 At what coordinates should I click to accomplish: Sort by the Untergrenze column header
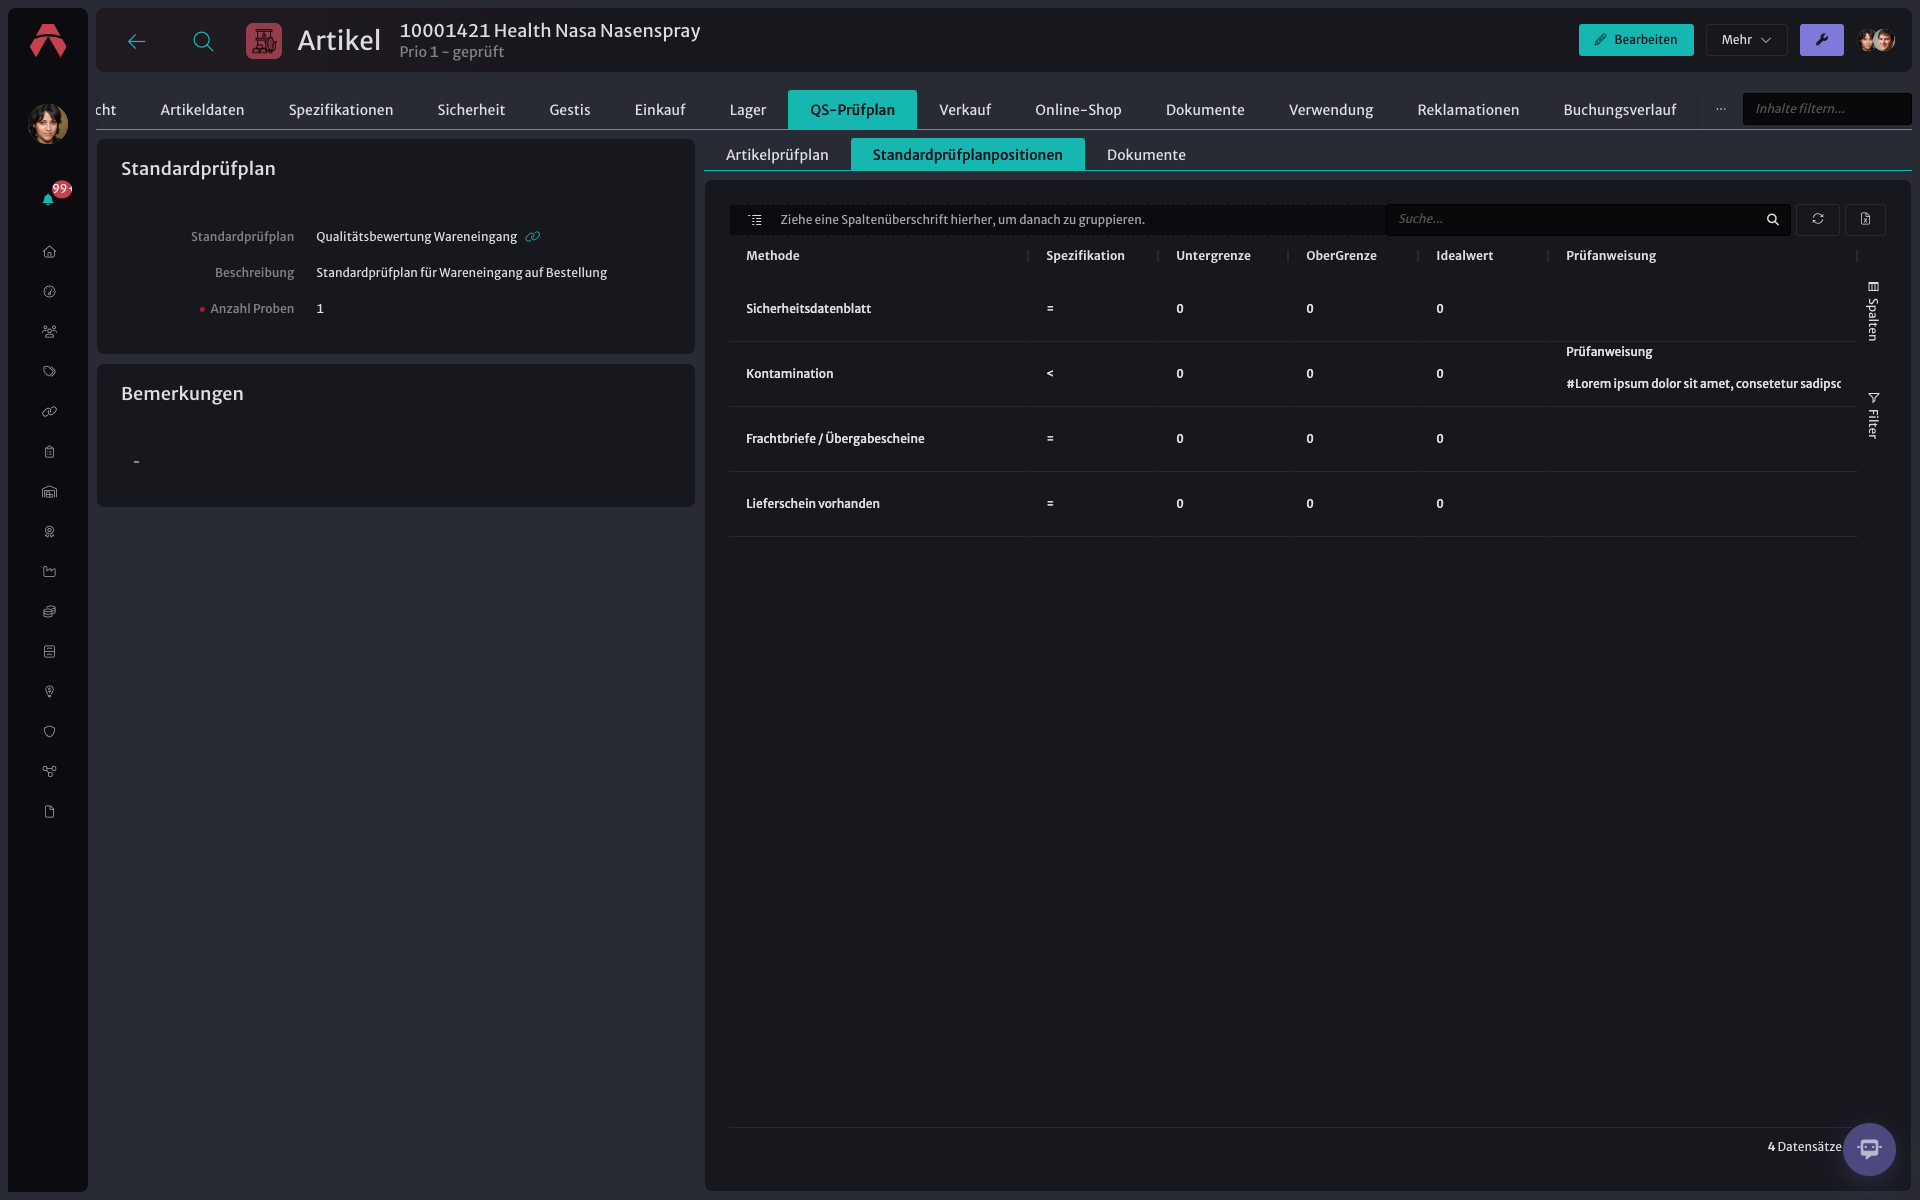[x=1213, y=256]
